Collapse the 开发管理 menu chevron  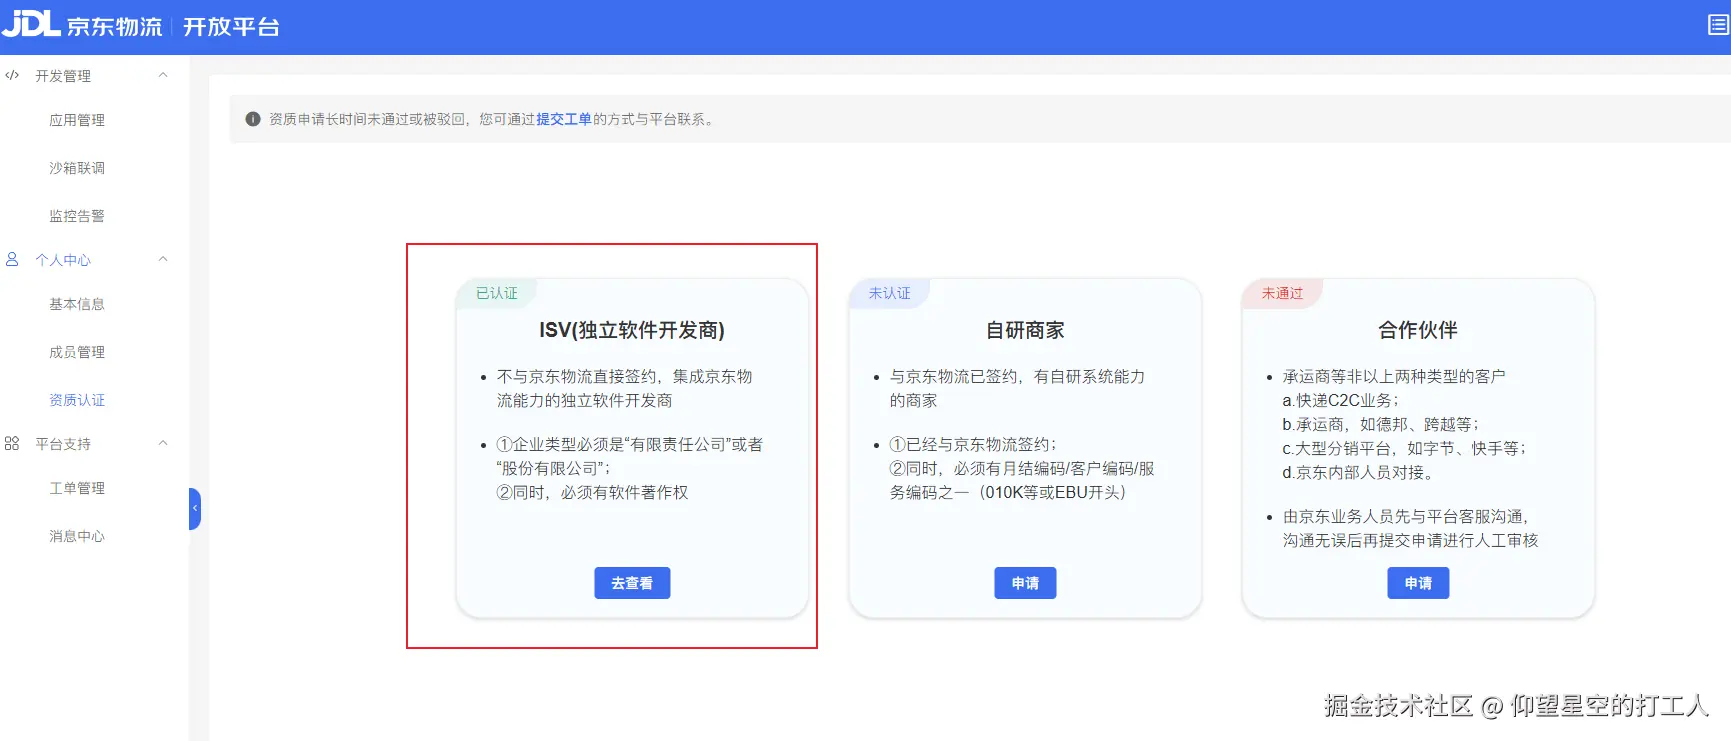163,75
